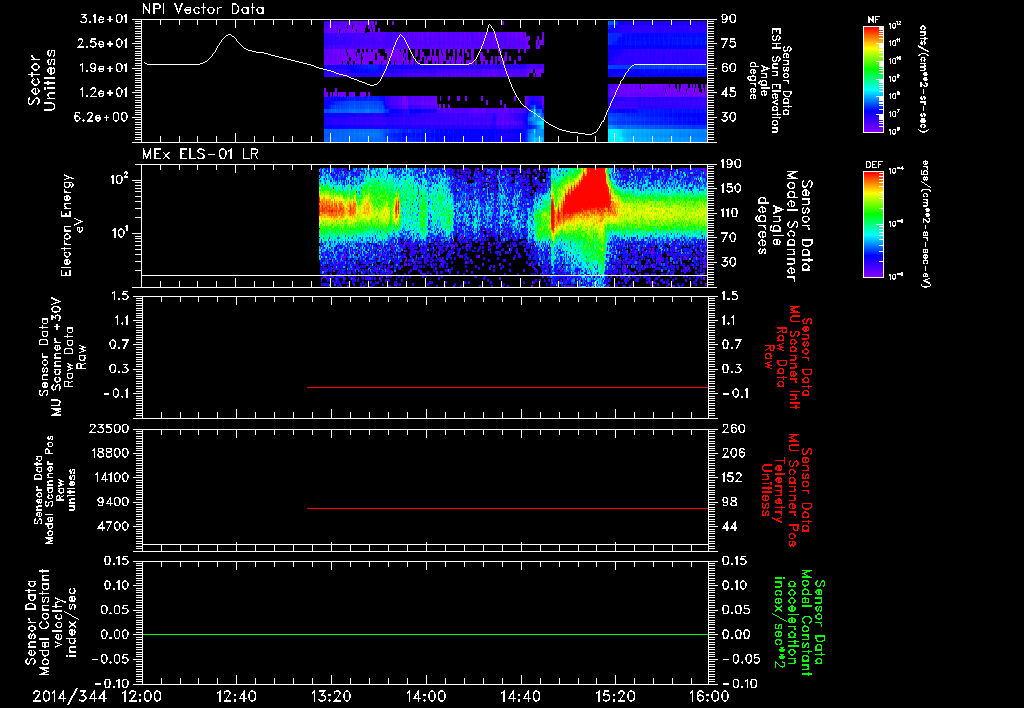This screenshot has height=708, width=1024.
Task: Click the "14:00" time tick label
Action: pos(426,697)
